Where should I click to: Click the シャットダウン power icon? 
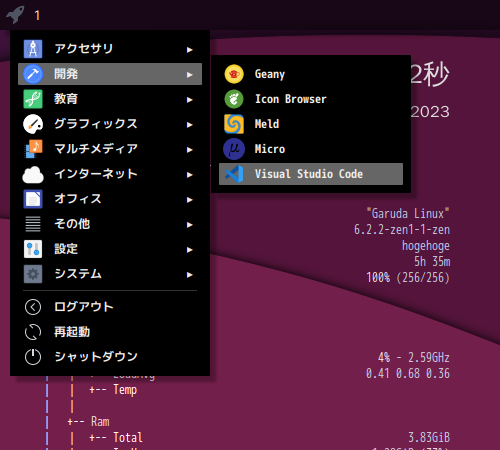click(33, 357)
